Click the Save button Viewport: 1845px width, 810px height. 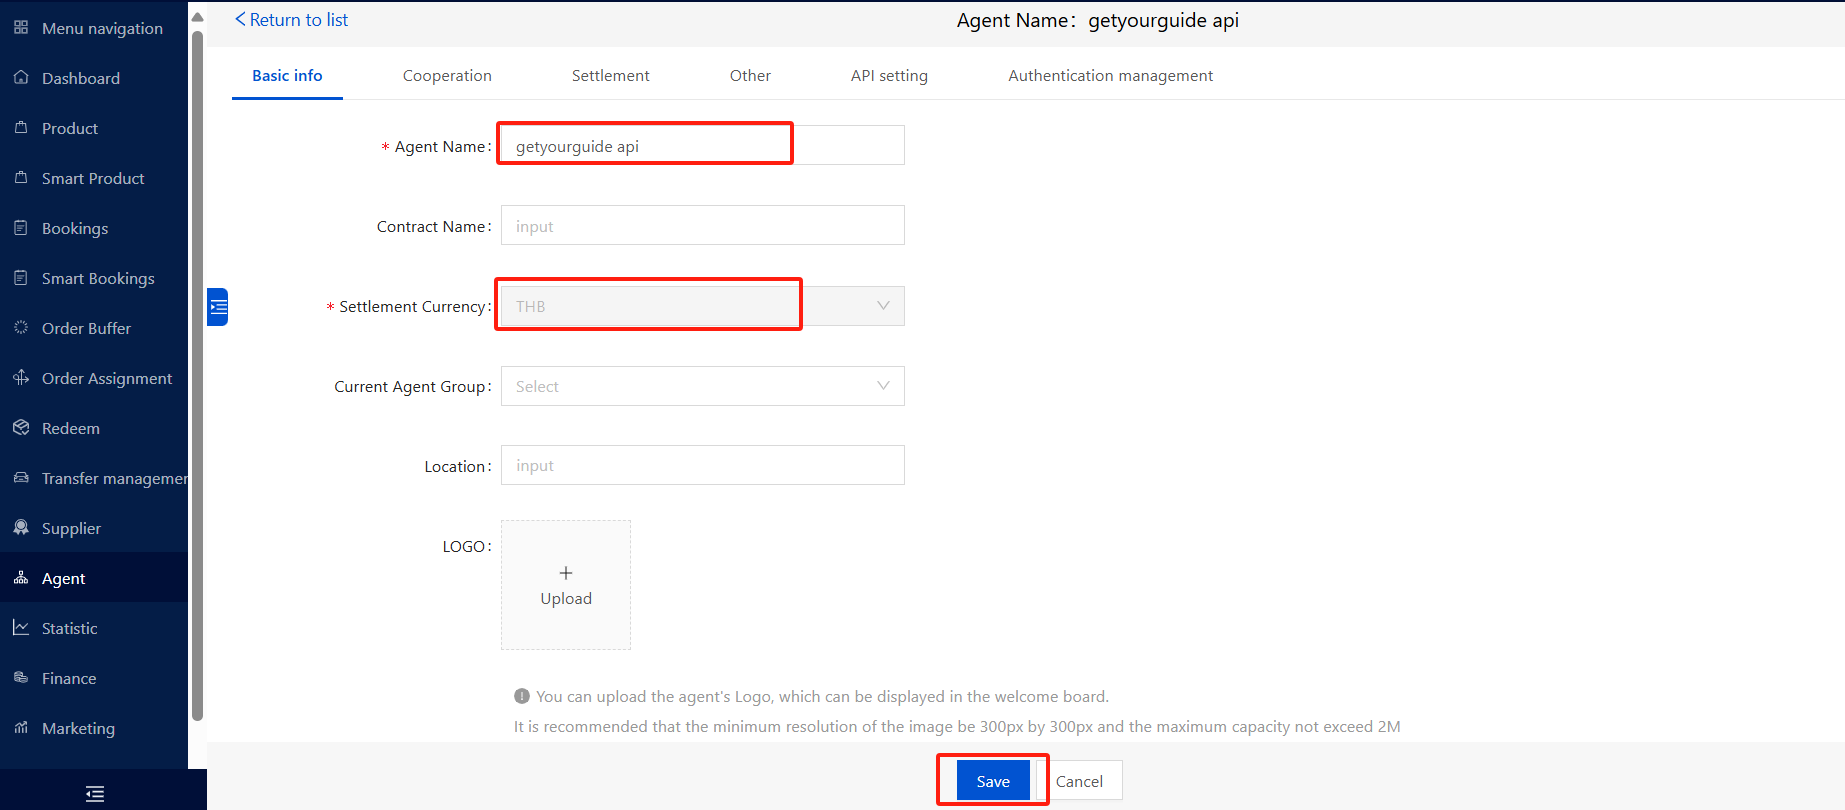[x=992, y=781]
